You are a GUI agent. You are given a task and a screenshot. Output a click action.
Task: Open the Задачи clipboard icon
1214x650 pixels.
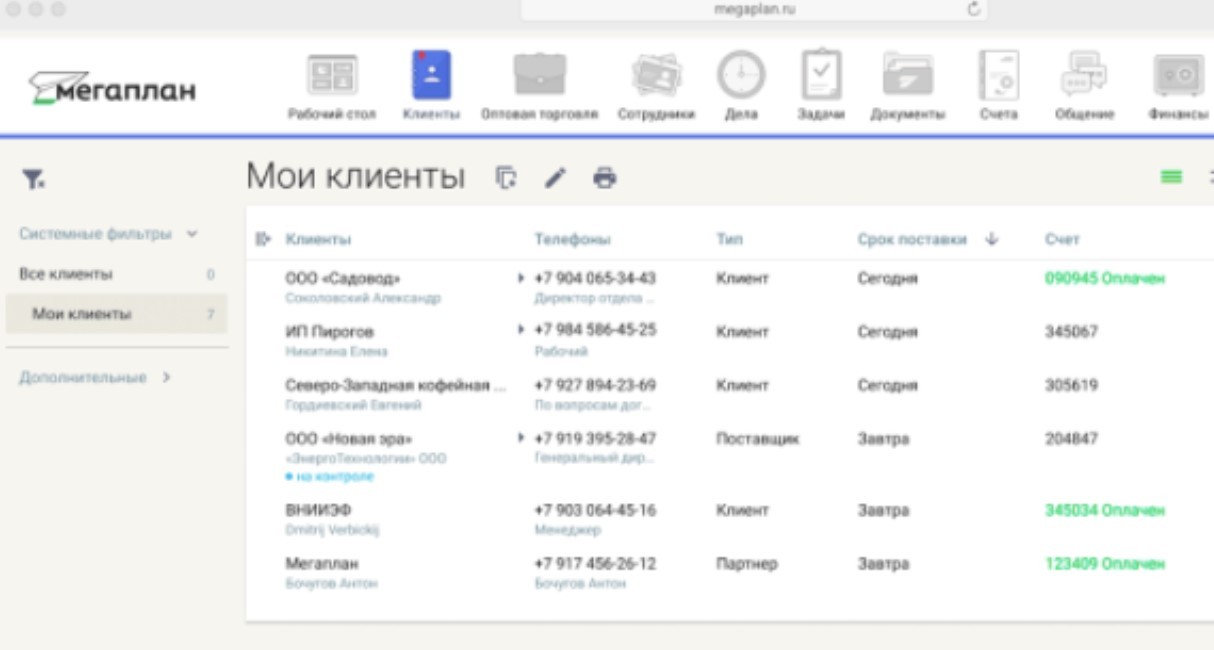coord(821,76)
